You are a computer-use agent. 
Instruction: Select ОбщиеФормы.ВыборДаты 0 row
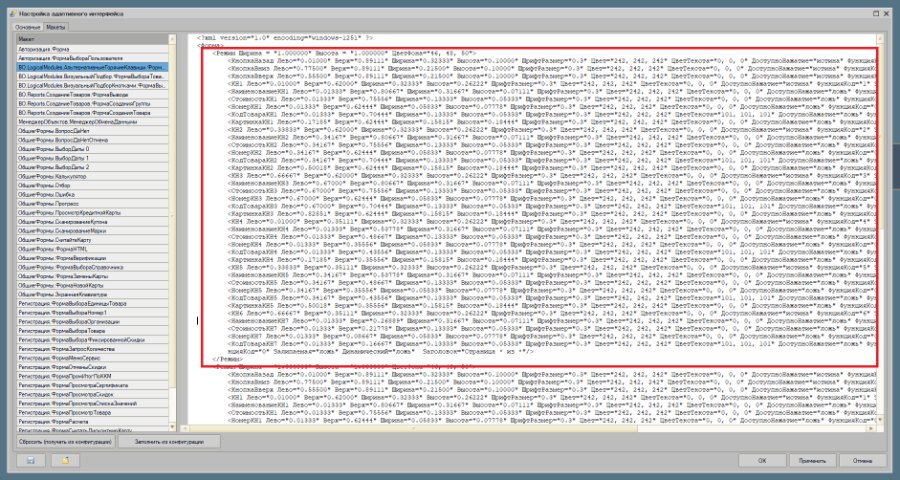92,149
